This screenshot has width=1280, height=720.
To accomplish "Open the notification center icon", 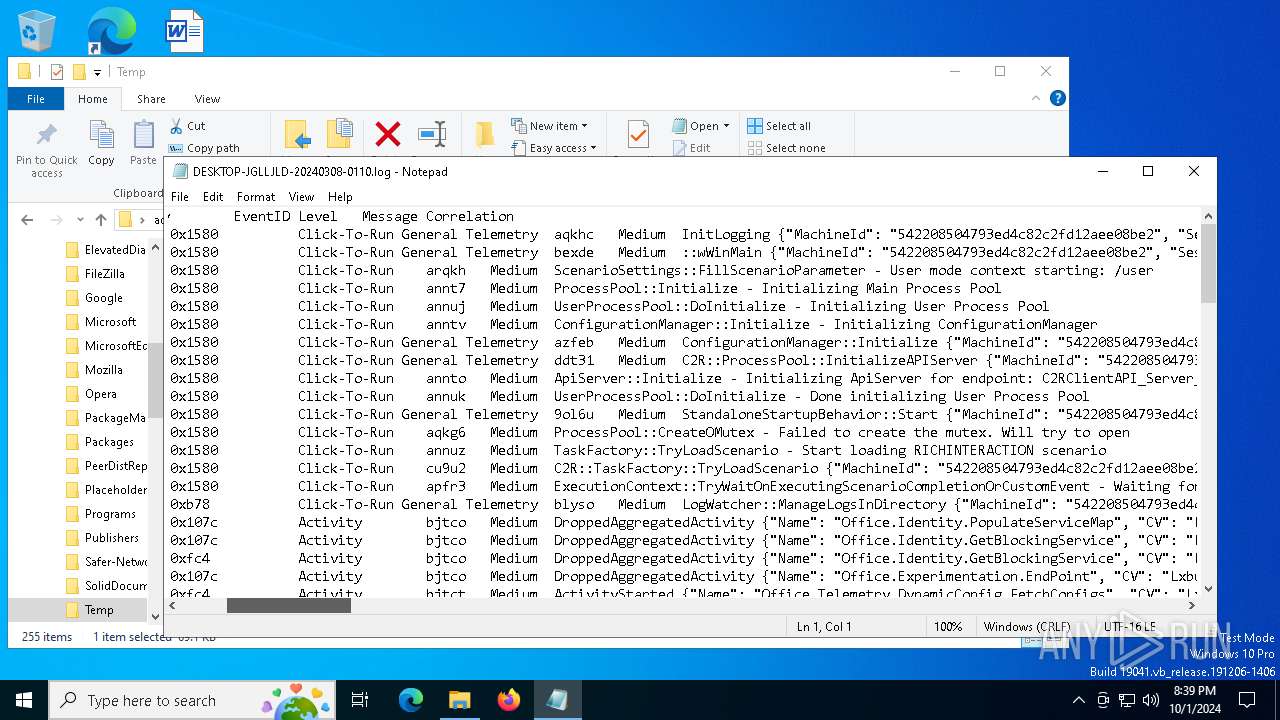I will tap(1247, 700).
